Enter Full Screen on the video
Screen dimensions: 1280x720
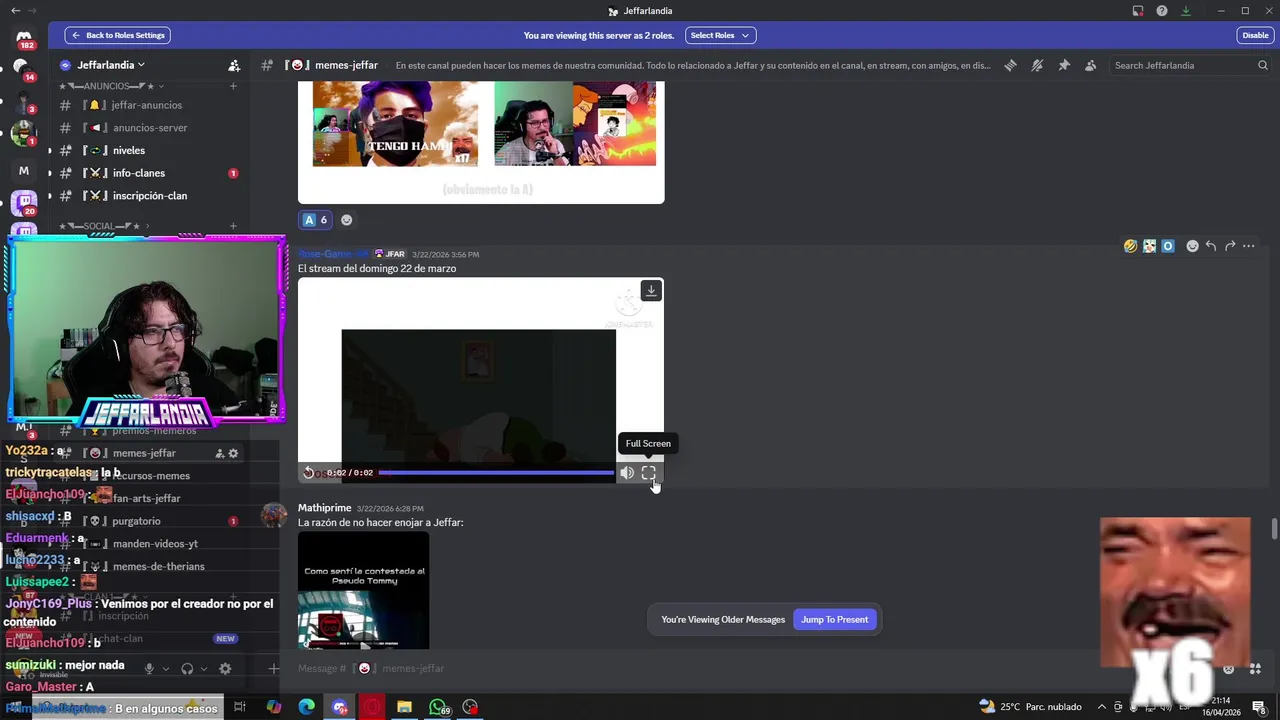pyautogui.click(x=648, y=473)
